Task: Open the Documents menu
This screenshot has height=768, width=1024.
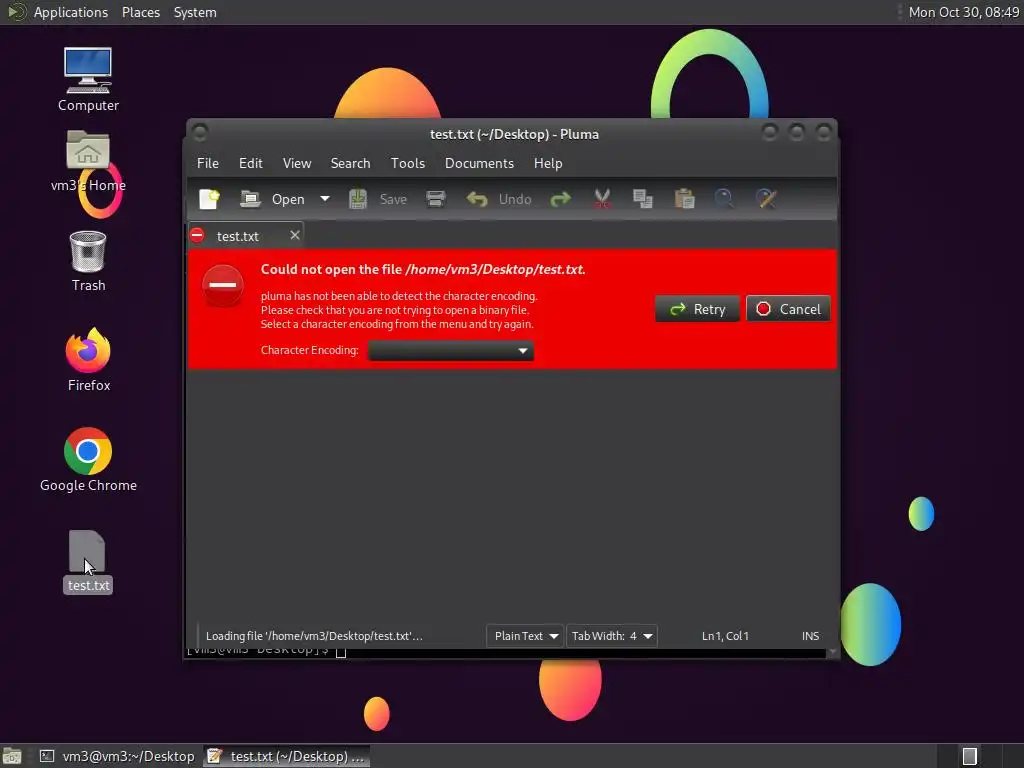Action: point(479,163)
